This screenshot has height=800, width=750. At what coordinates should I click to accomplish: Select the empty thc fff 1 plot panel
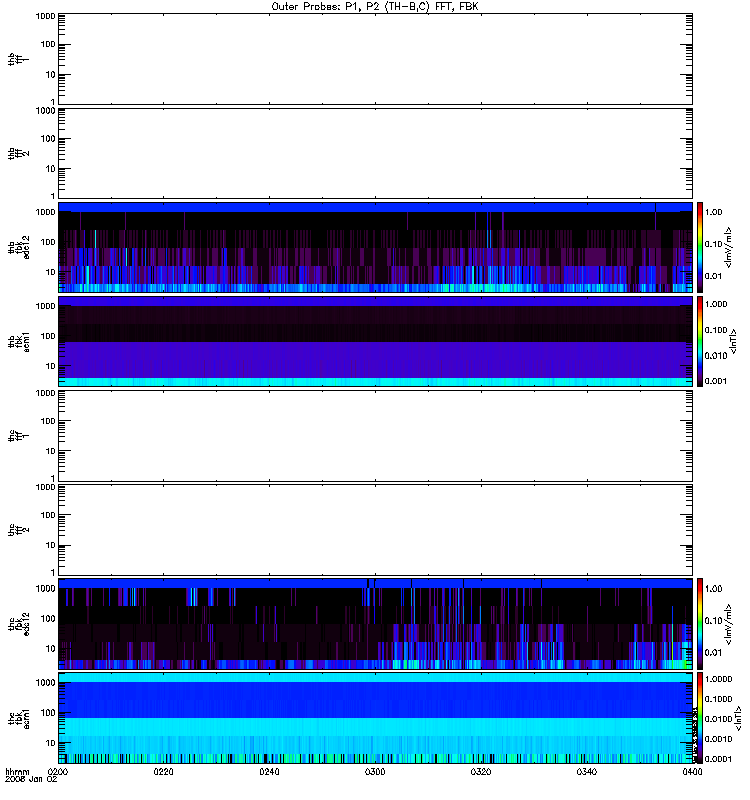click(x=375, y=436)
